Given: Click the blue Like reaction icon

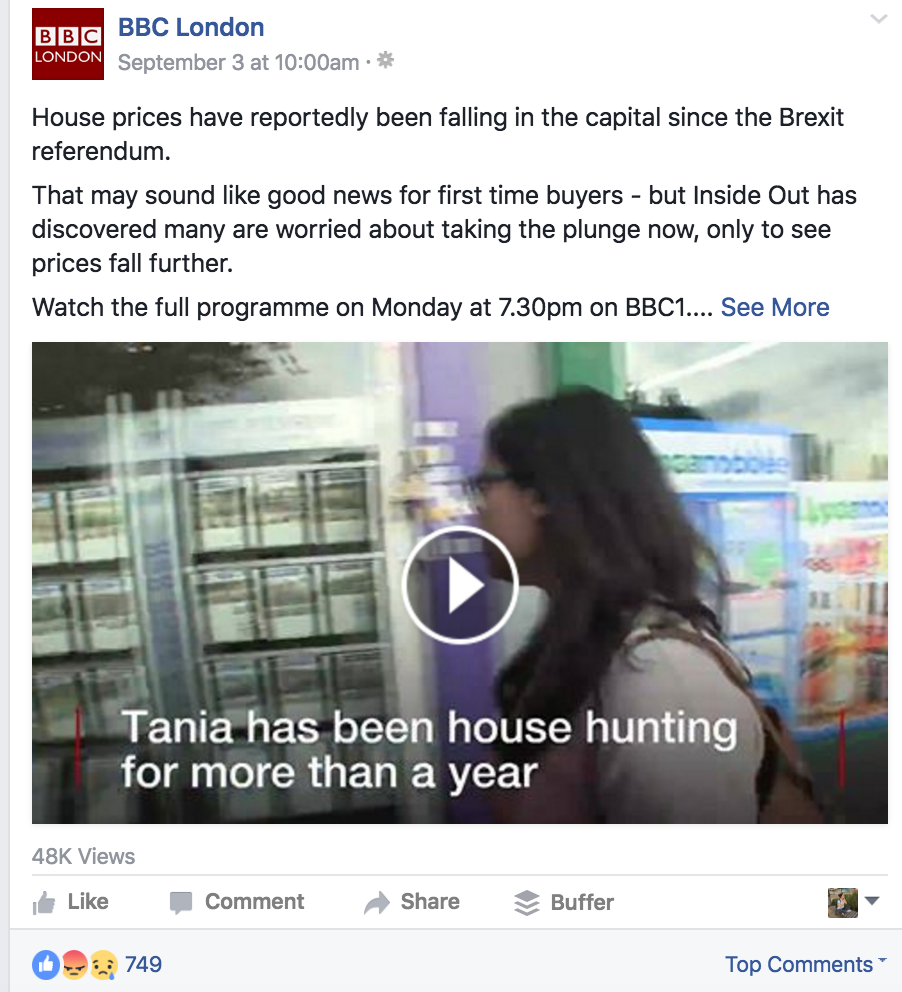Looking at the screenshot, I should pos(46,965).
